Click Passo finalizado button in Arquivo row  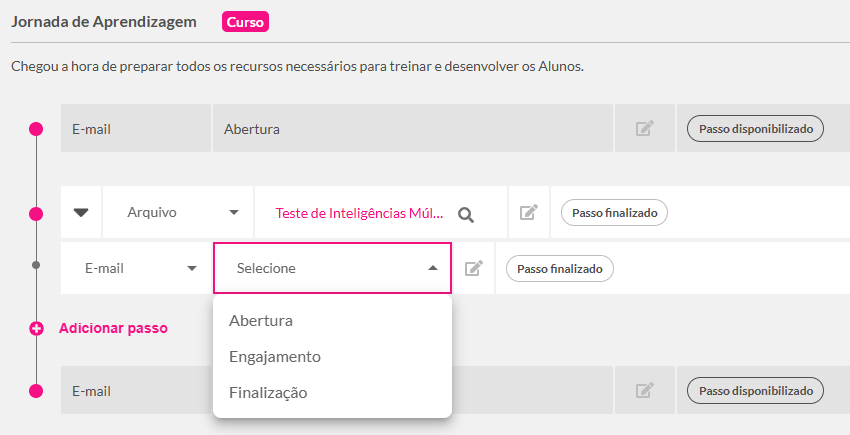click(x=614, y=213)
